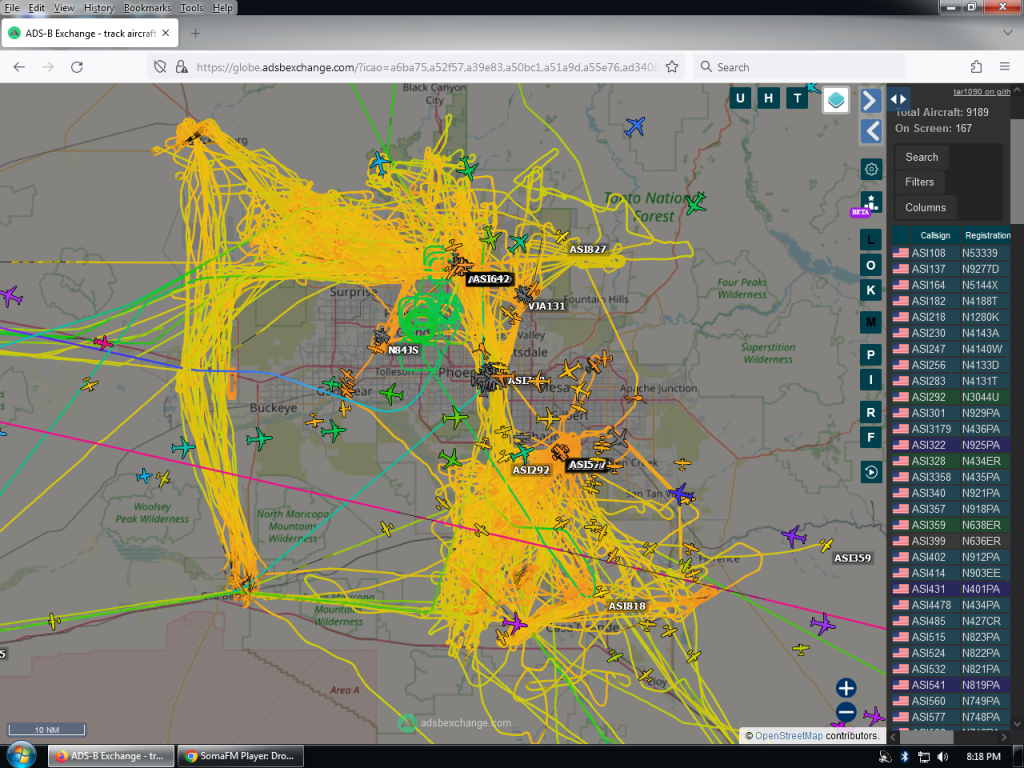Open the Filters button
This screenshot has width=1024, height=768.
point(920,182)
